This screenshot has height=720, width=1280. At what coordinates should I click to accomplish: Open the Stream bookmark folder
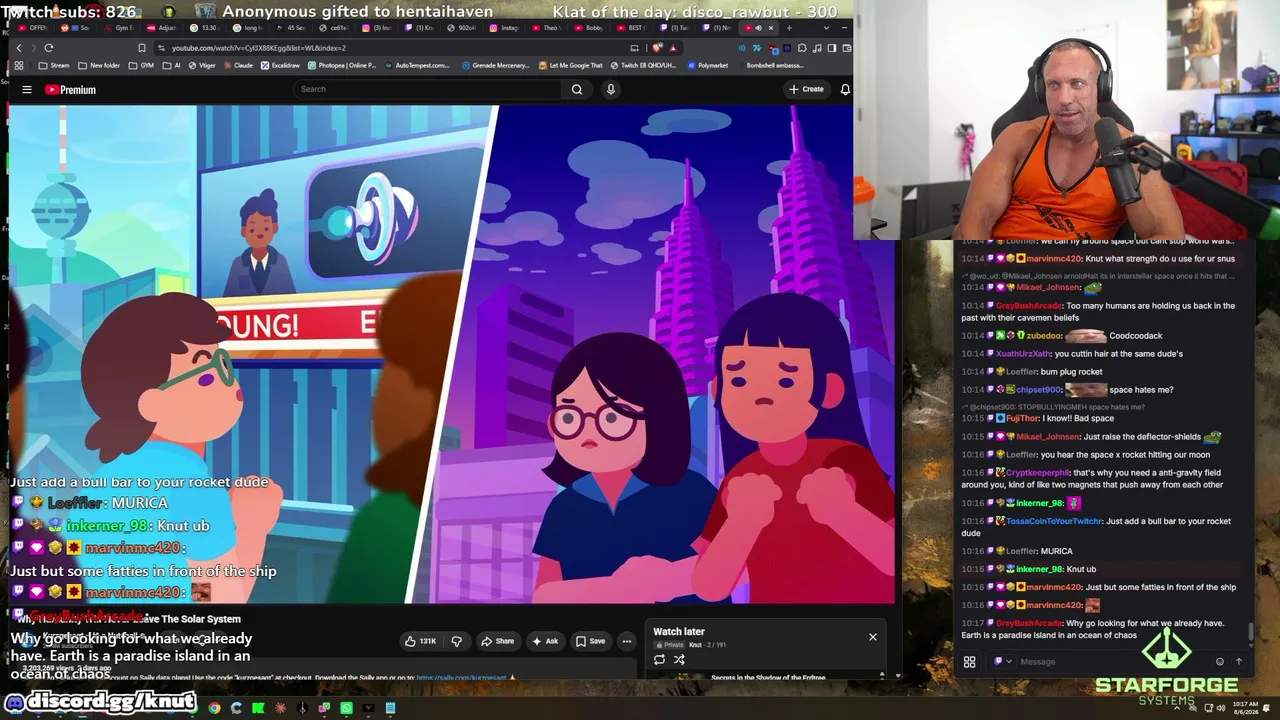(54, 66)
